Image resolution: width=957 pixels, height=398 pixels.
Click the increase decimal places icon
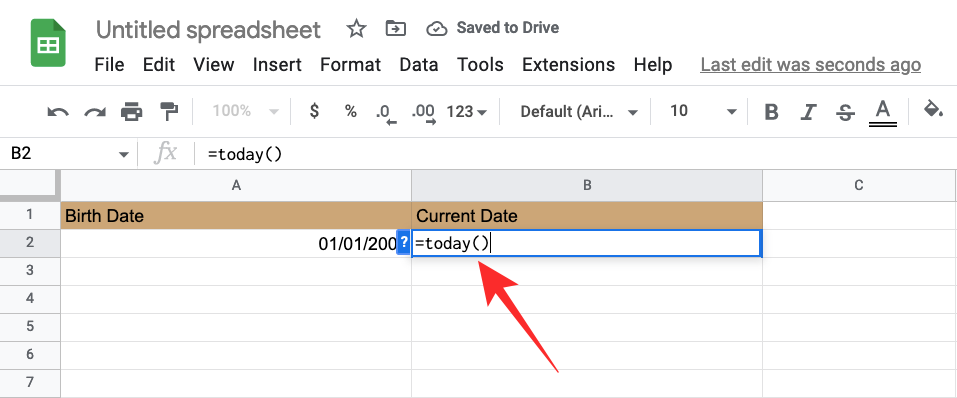pyautogui.click(x=424, y=113)
